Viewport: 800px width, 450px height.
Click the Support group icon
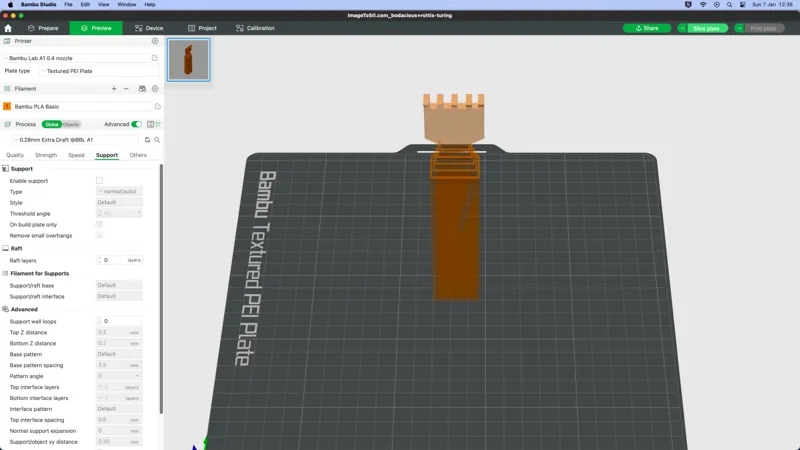(6, 168)
